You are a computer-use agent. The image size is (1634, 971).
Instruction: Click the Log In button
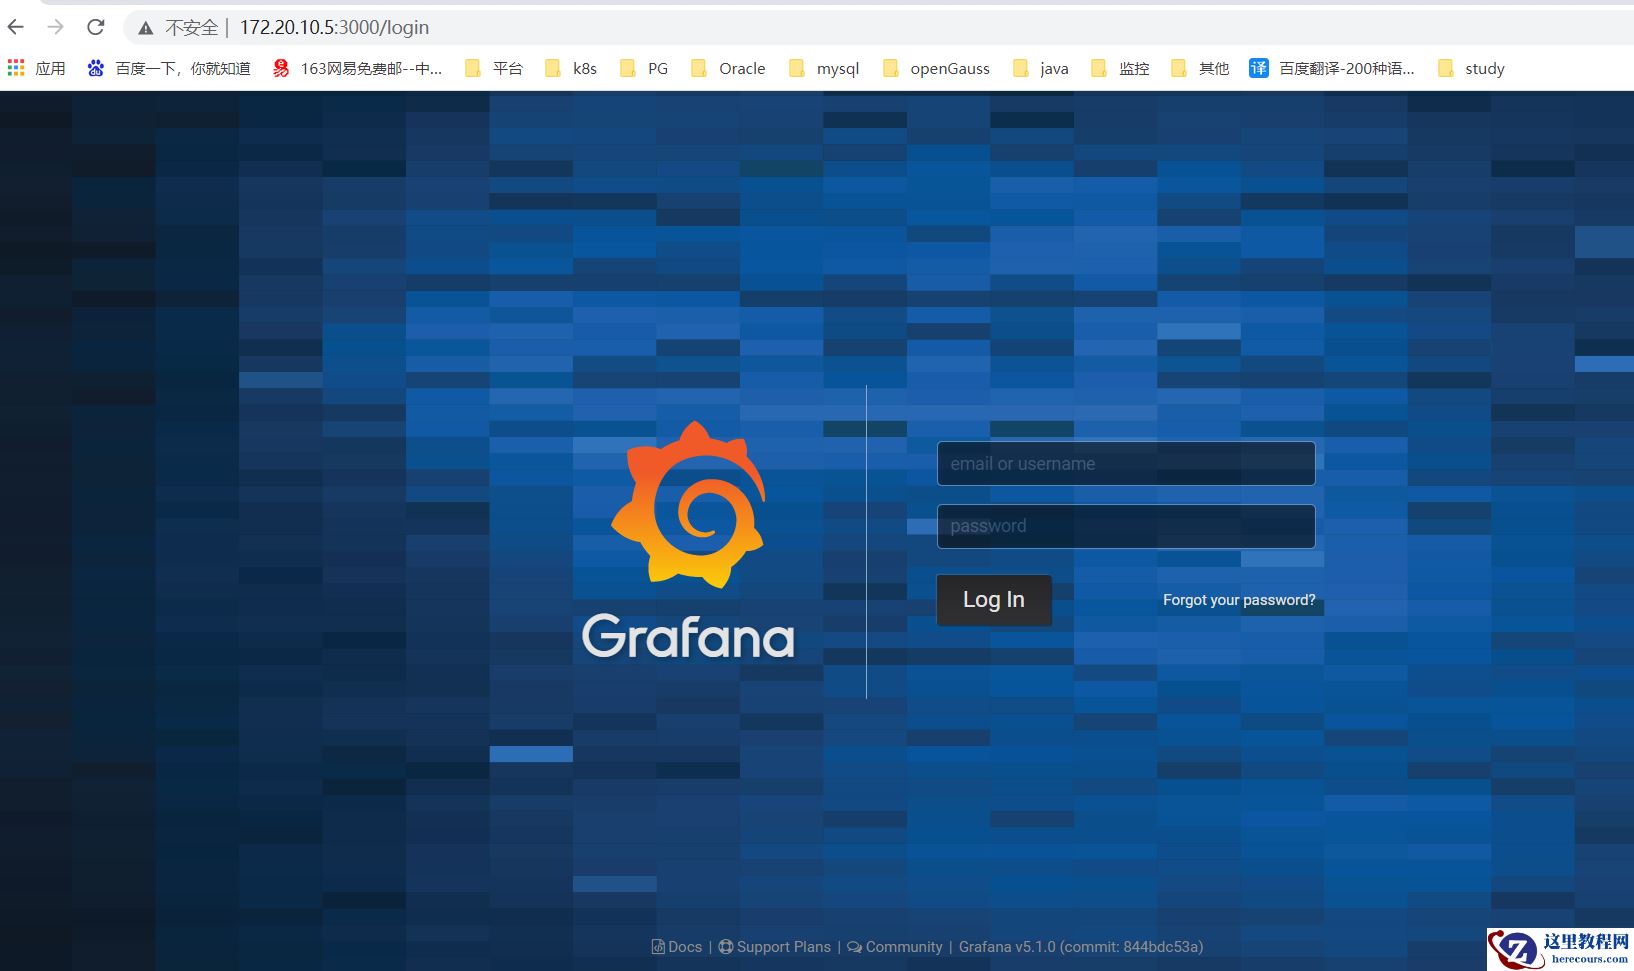(994, 600)
